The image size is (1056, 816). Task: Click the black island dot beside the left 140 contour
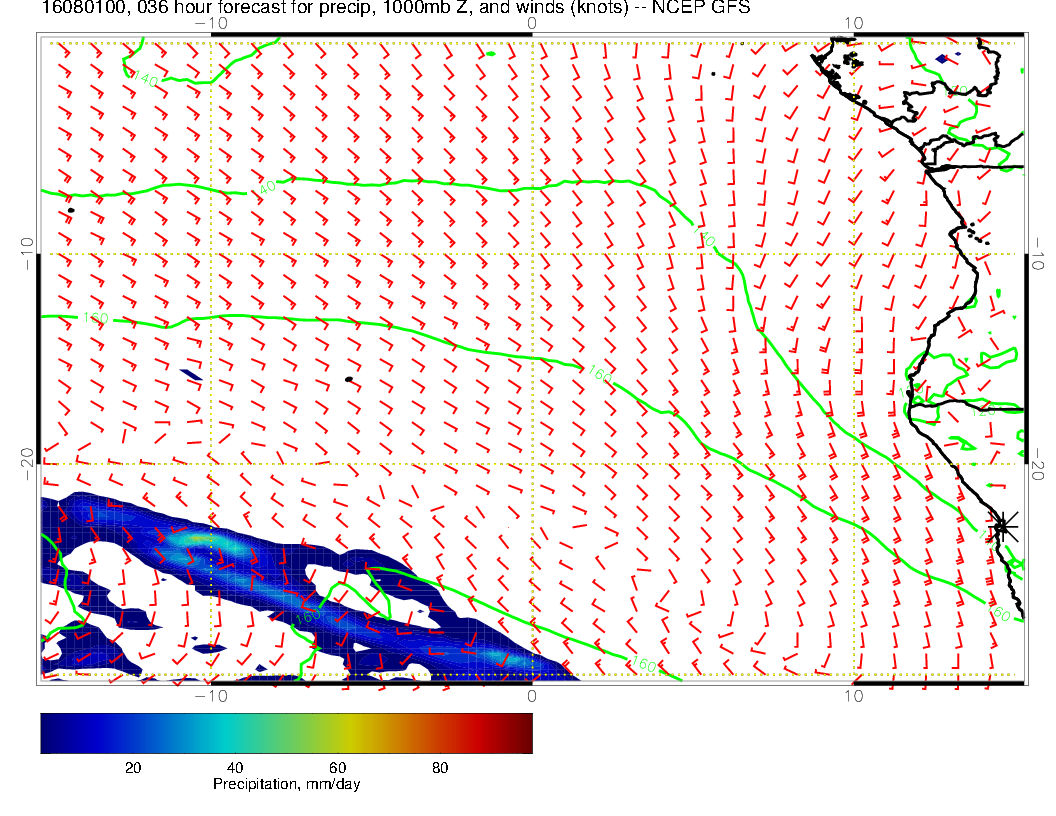click(71, 210)
